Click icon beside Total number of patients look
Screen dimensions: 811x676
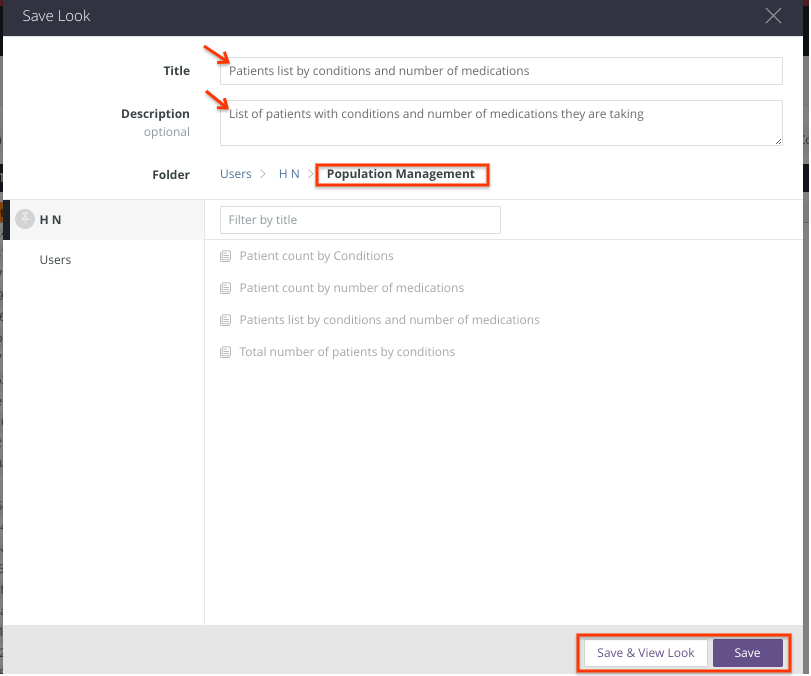click(x=225, y=352)
